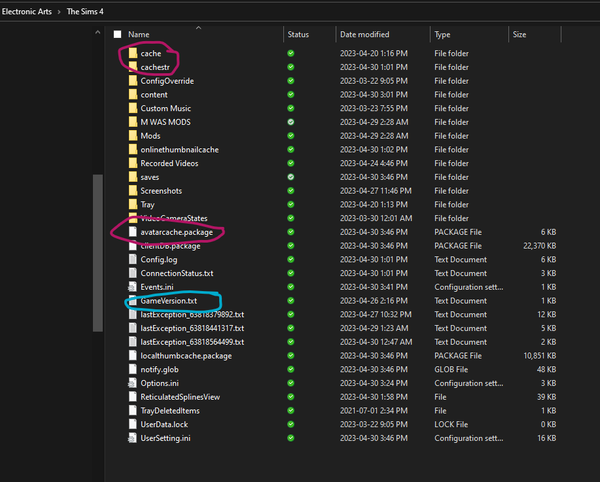
Task: Select lastException_63818441317.txt file
Action: click(x=192, y=328)
